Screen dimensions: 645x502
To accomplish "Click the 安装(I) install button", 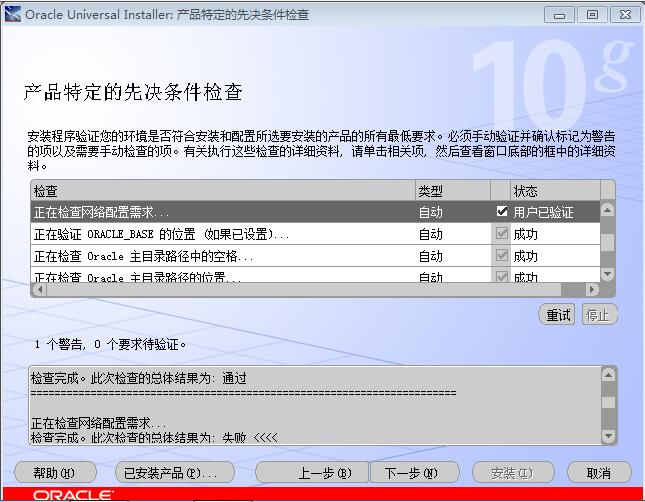I will click(x=513, y=473).
